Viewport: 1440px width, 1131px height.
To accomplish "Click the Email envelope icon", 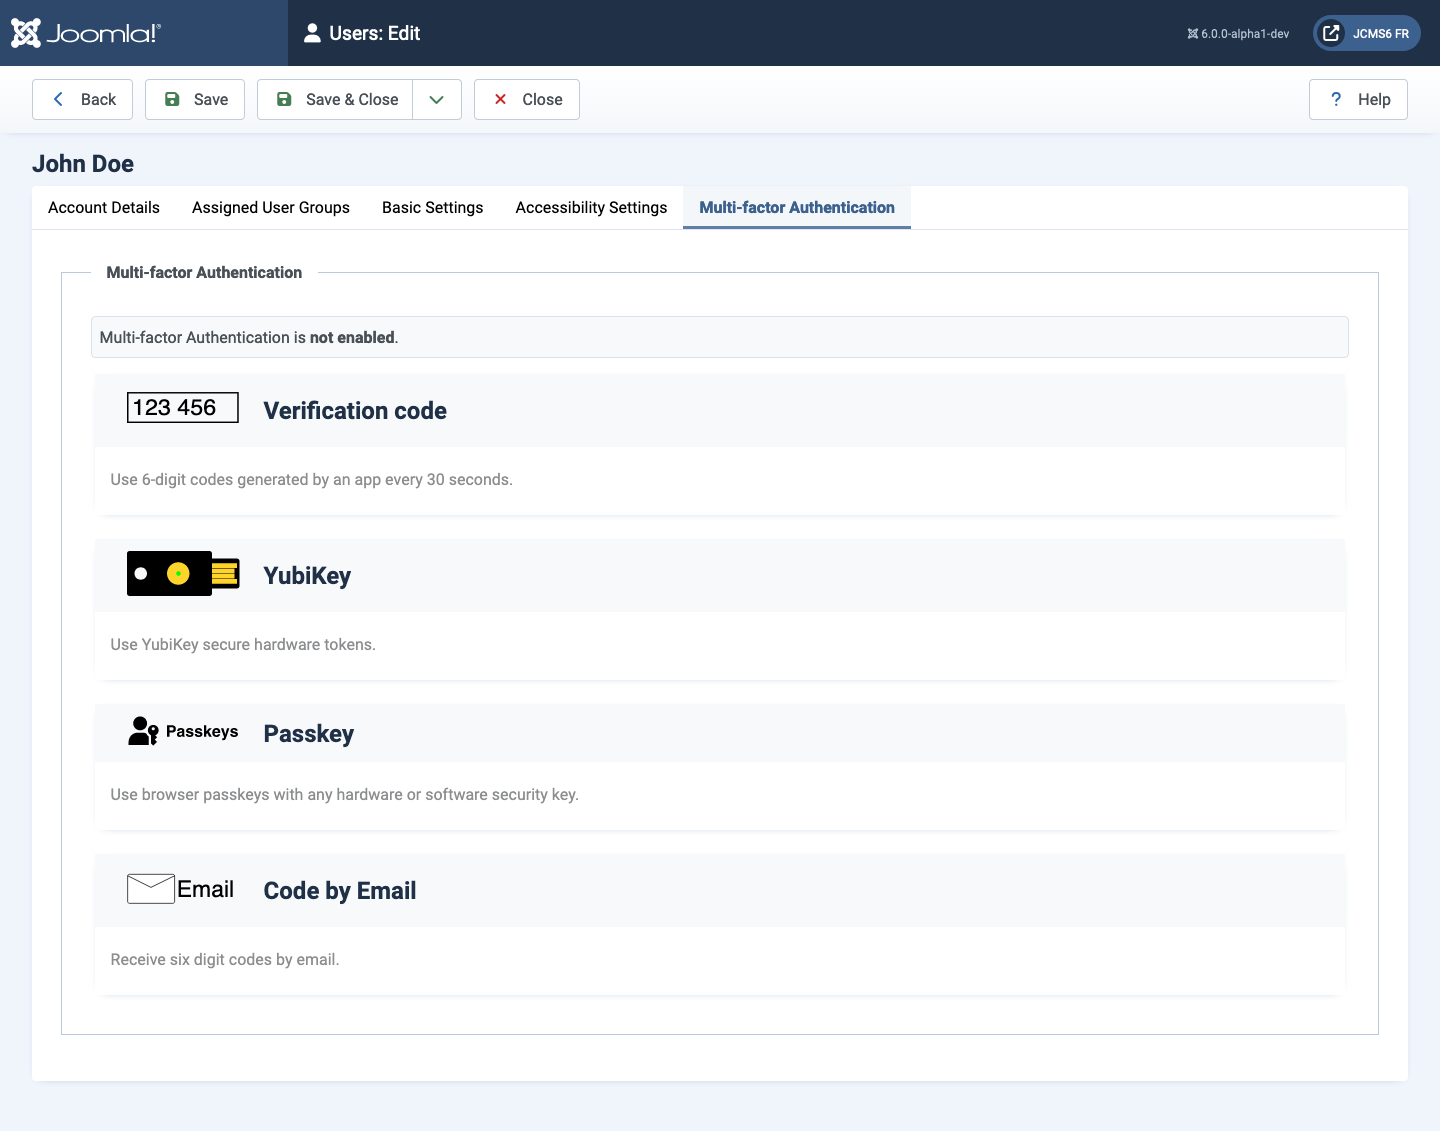I will click(x=181, y=888).
